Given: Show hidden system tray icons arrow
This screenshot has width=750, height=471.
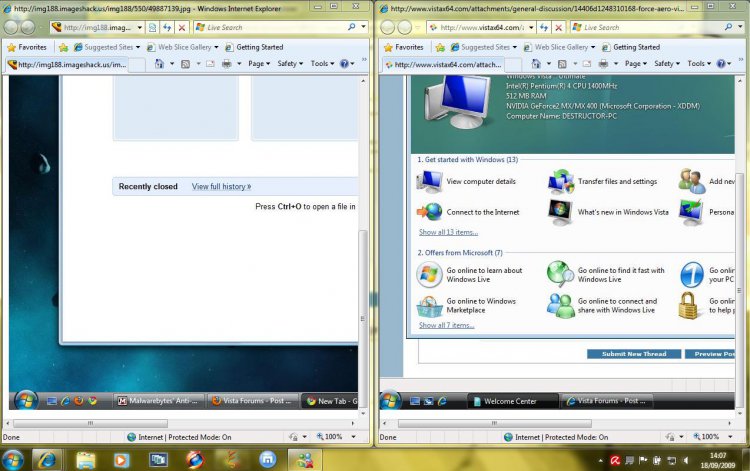Looking at the screenshot, I should tap(600, 460).
